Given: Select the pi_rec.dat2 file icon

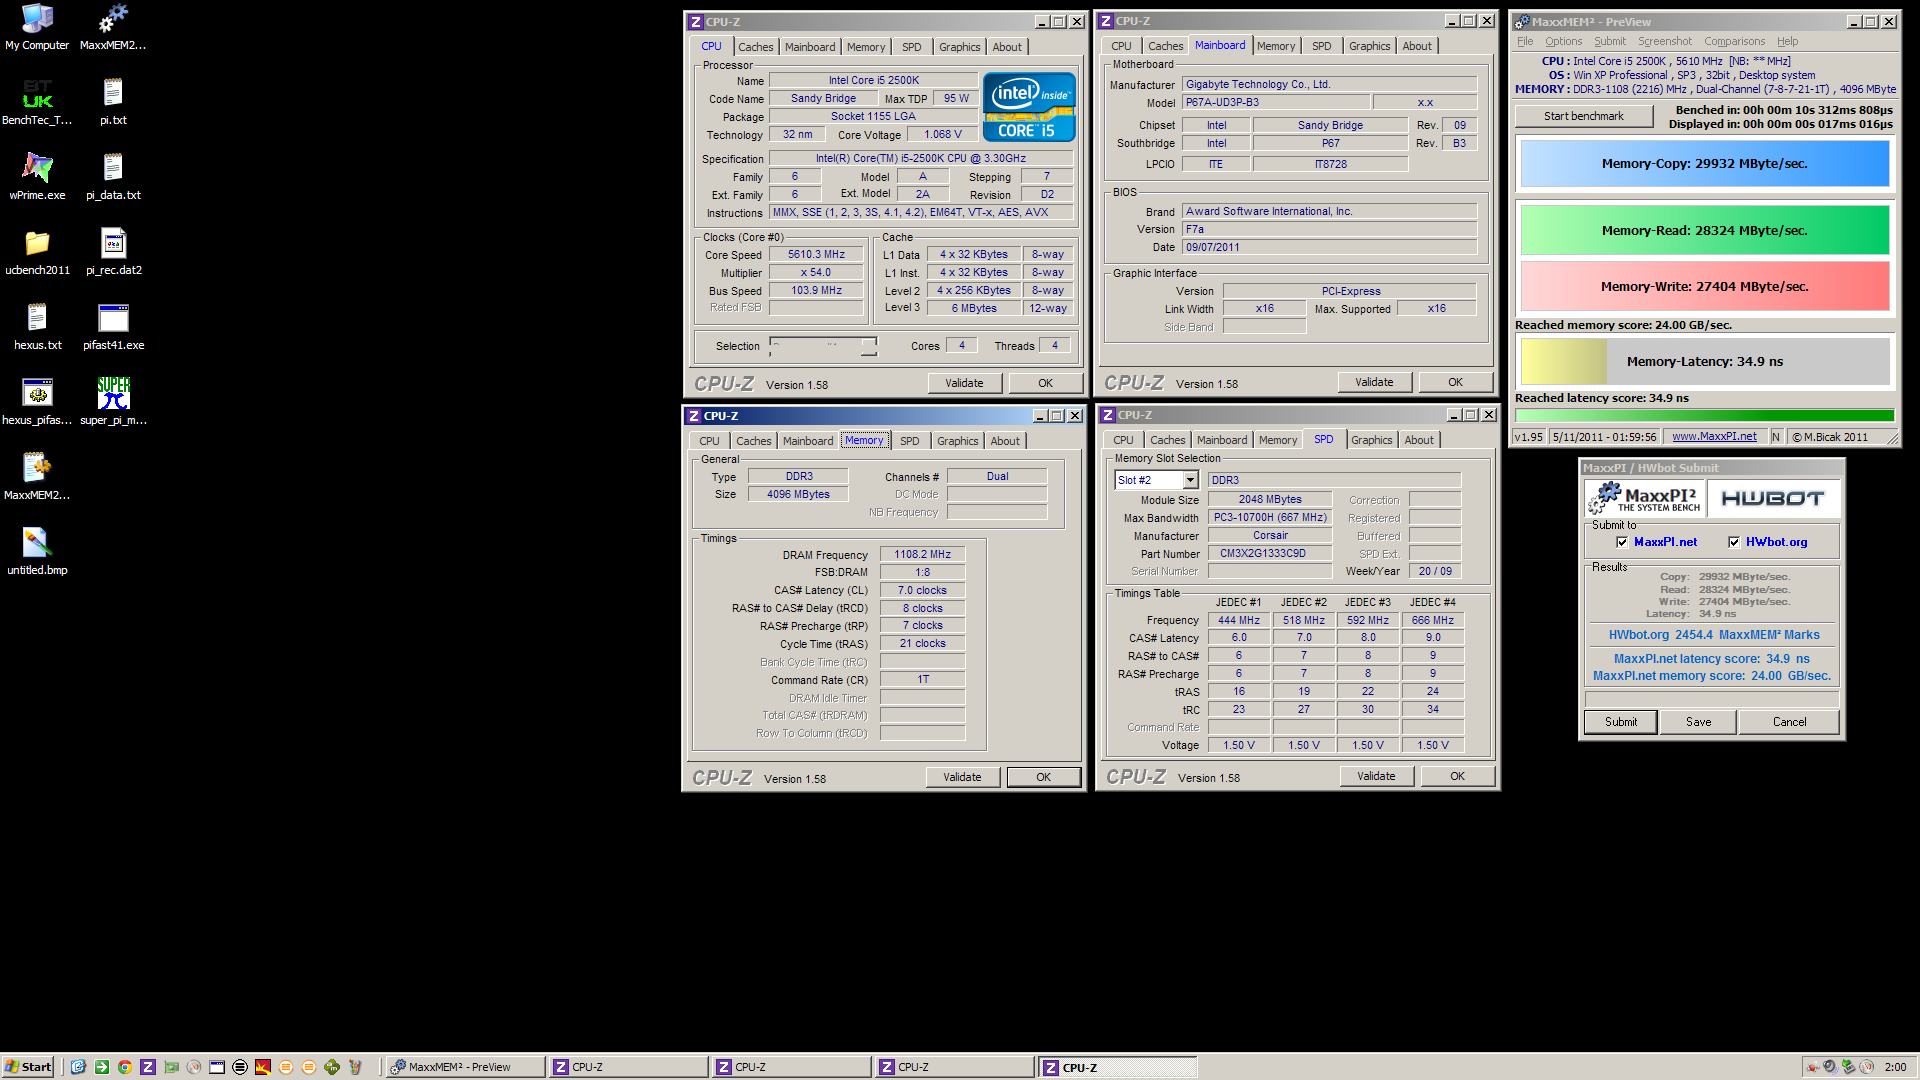Looking at the screenshot, I should click(x=113, y=252).
